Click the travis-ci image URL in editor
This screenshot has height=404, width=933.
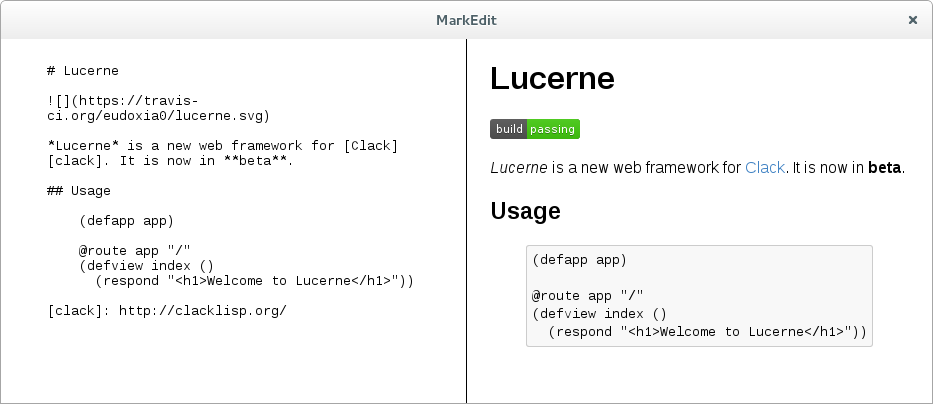point(158,108)
